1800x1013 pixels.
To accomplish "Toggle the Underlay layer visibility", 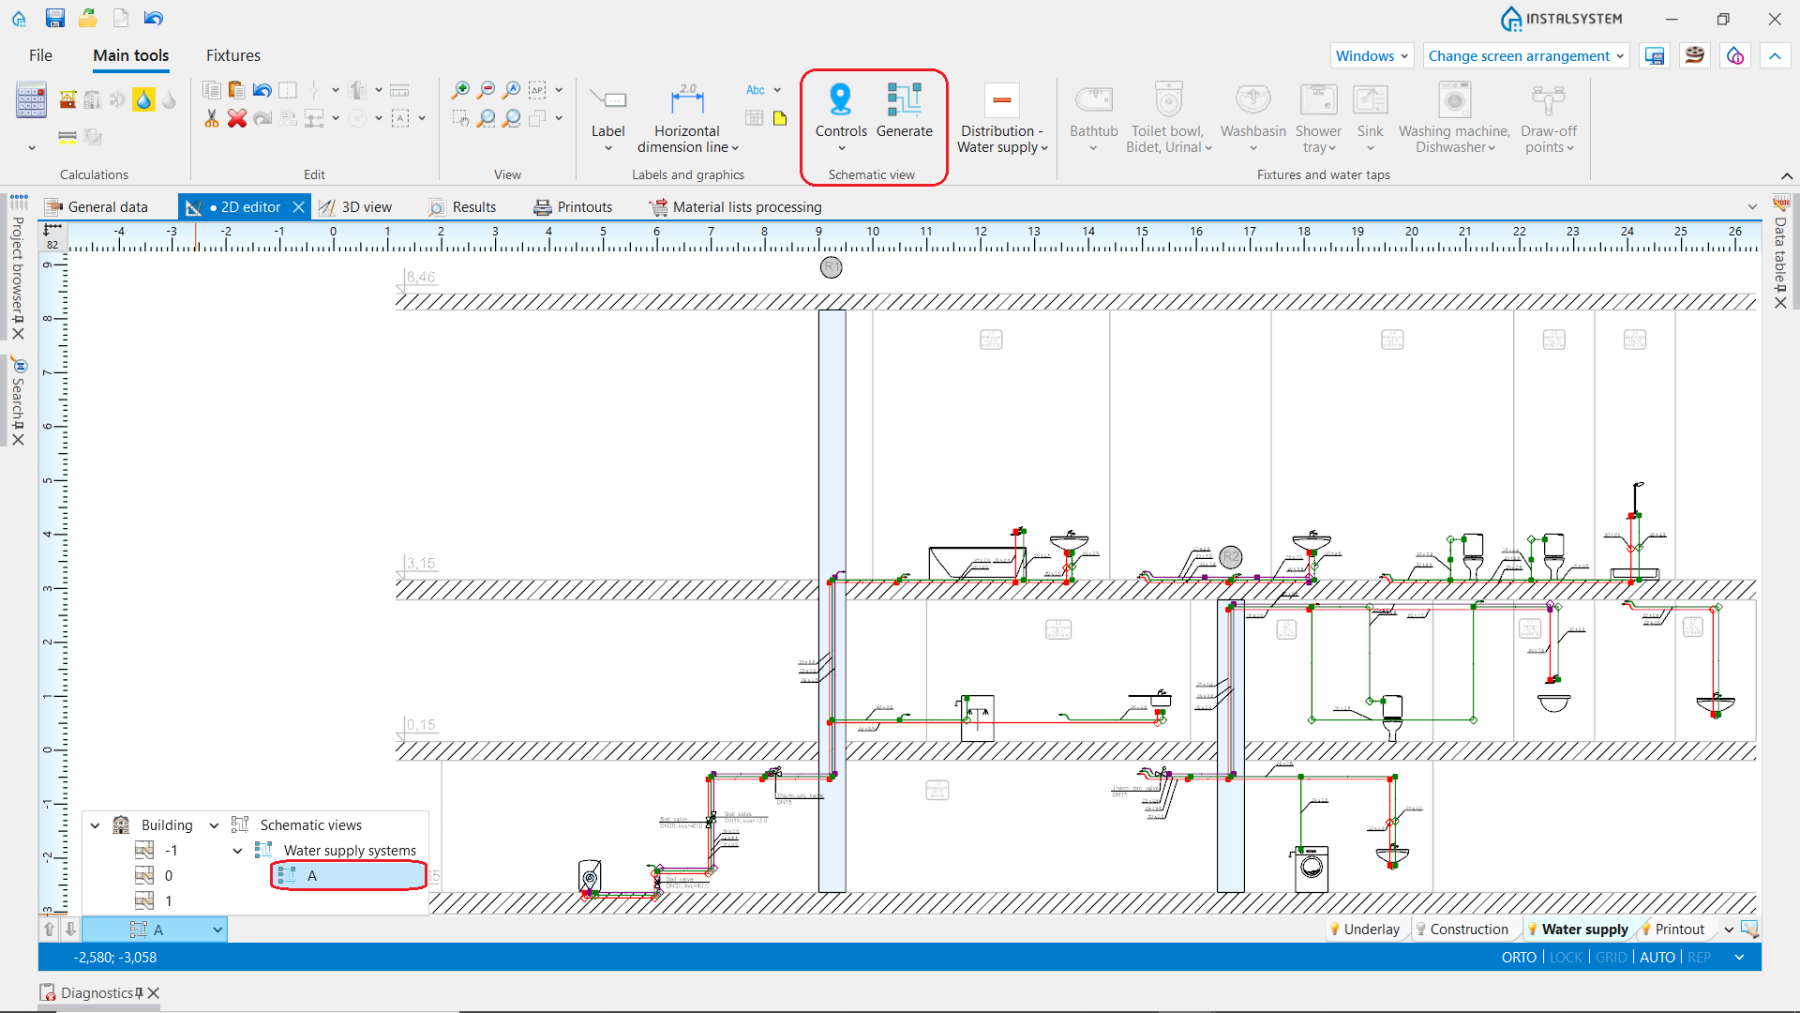I will [x=1367, y=929].
